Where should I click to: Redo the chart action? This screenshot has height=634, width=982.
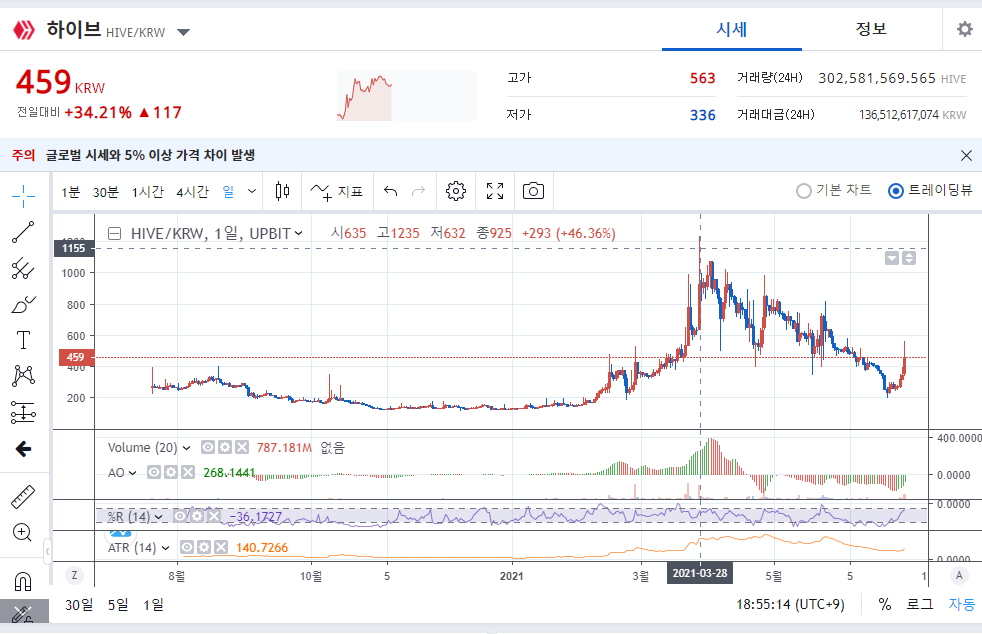coord(418,191)
